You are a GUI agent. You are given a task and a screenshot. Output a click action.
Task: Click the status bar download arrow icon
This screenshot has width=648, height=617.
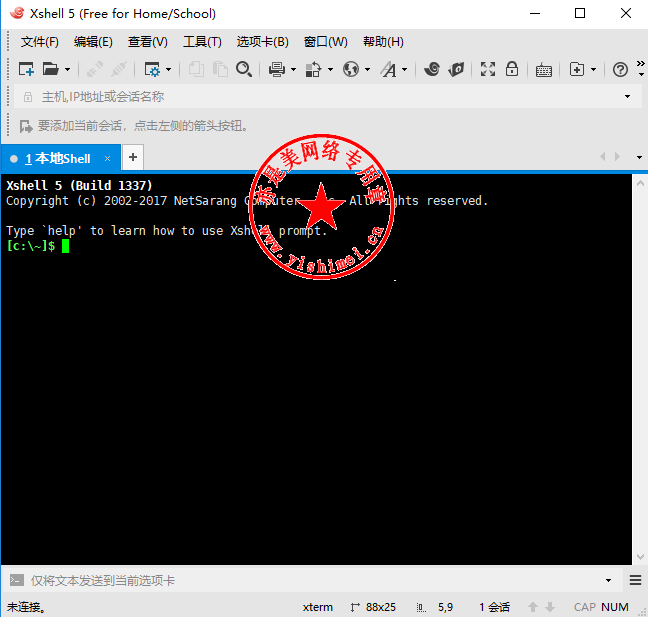tap(550, 607)
